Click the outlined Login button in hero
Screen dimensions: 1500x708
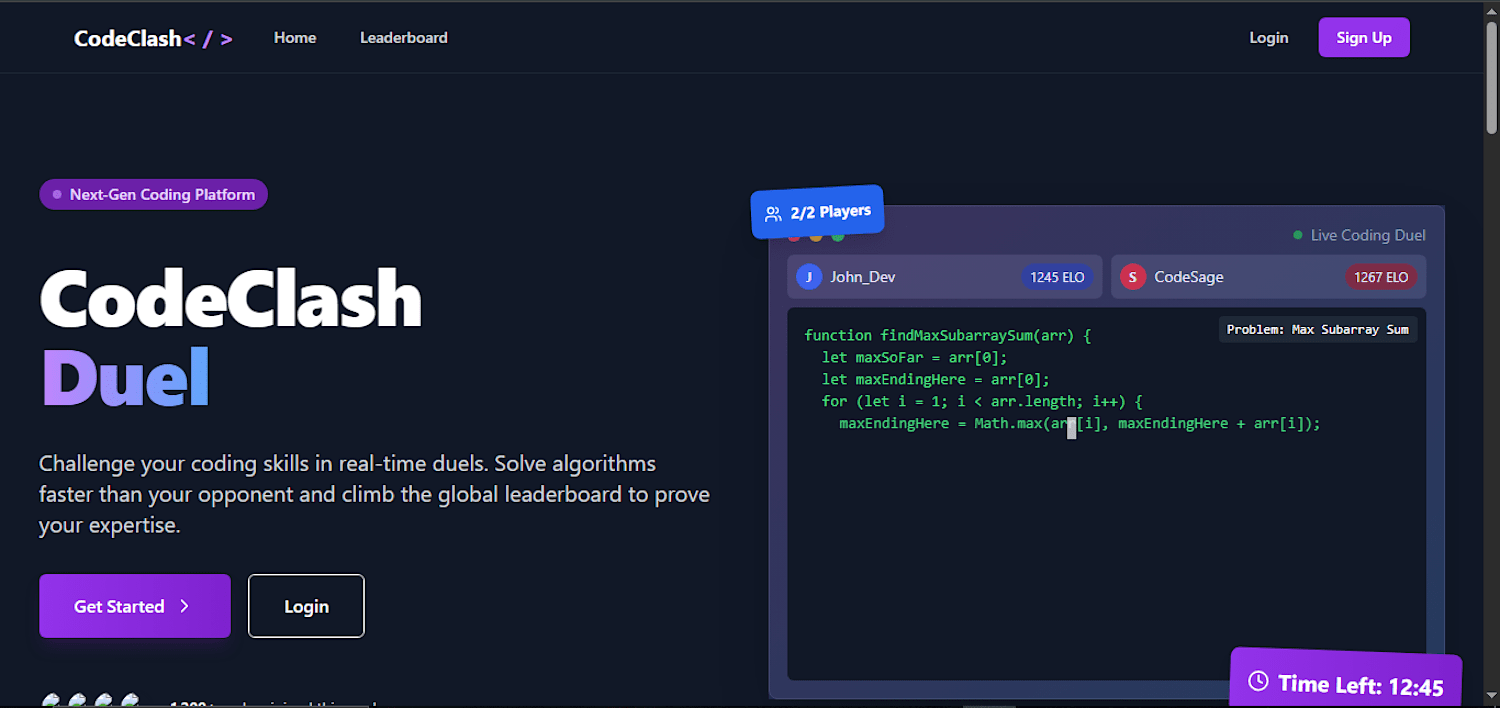(306, 606)
